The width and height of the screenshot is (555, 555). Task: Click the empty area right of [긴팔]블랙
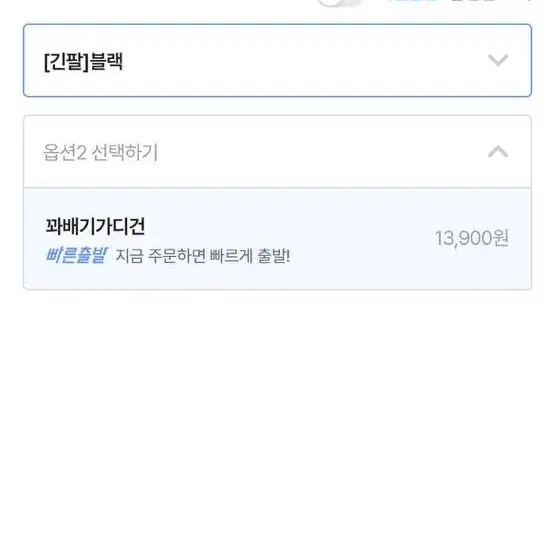(304, 61)
